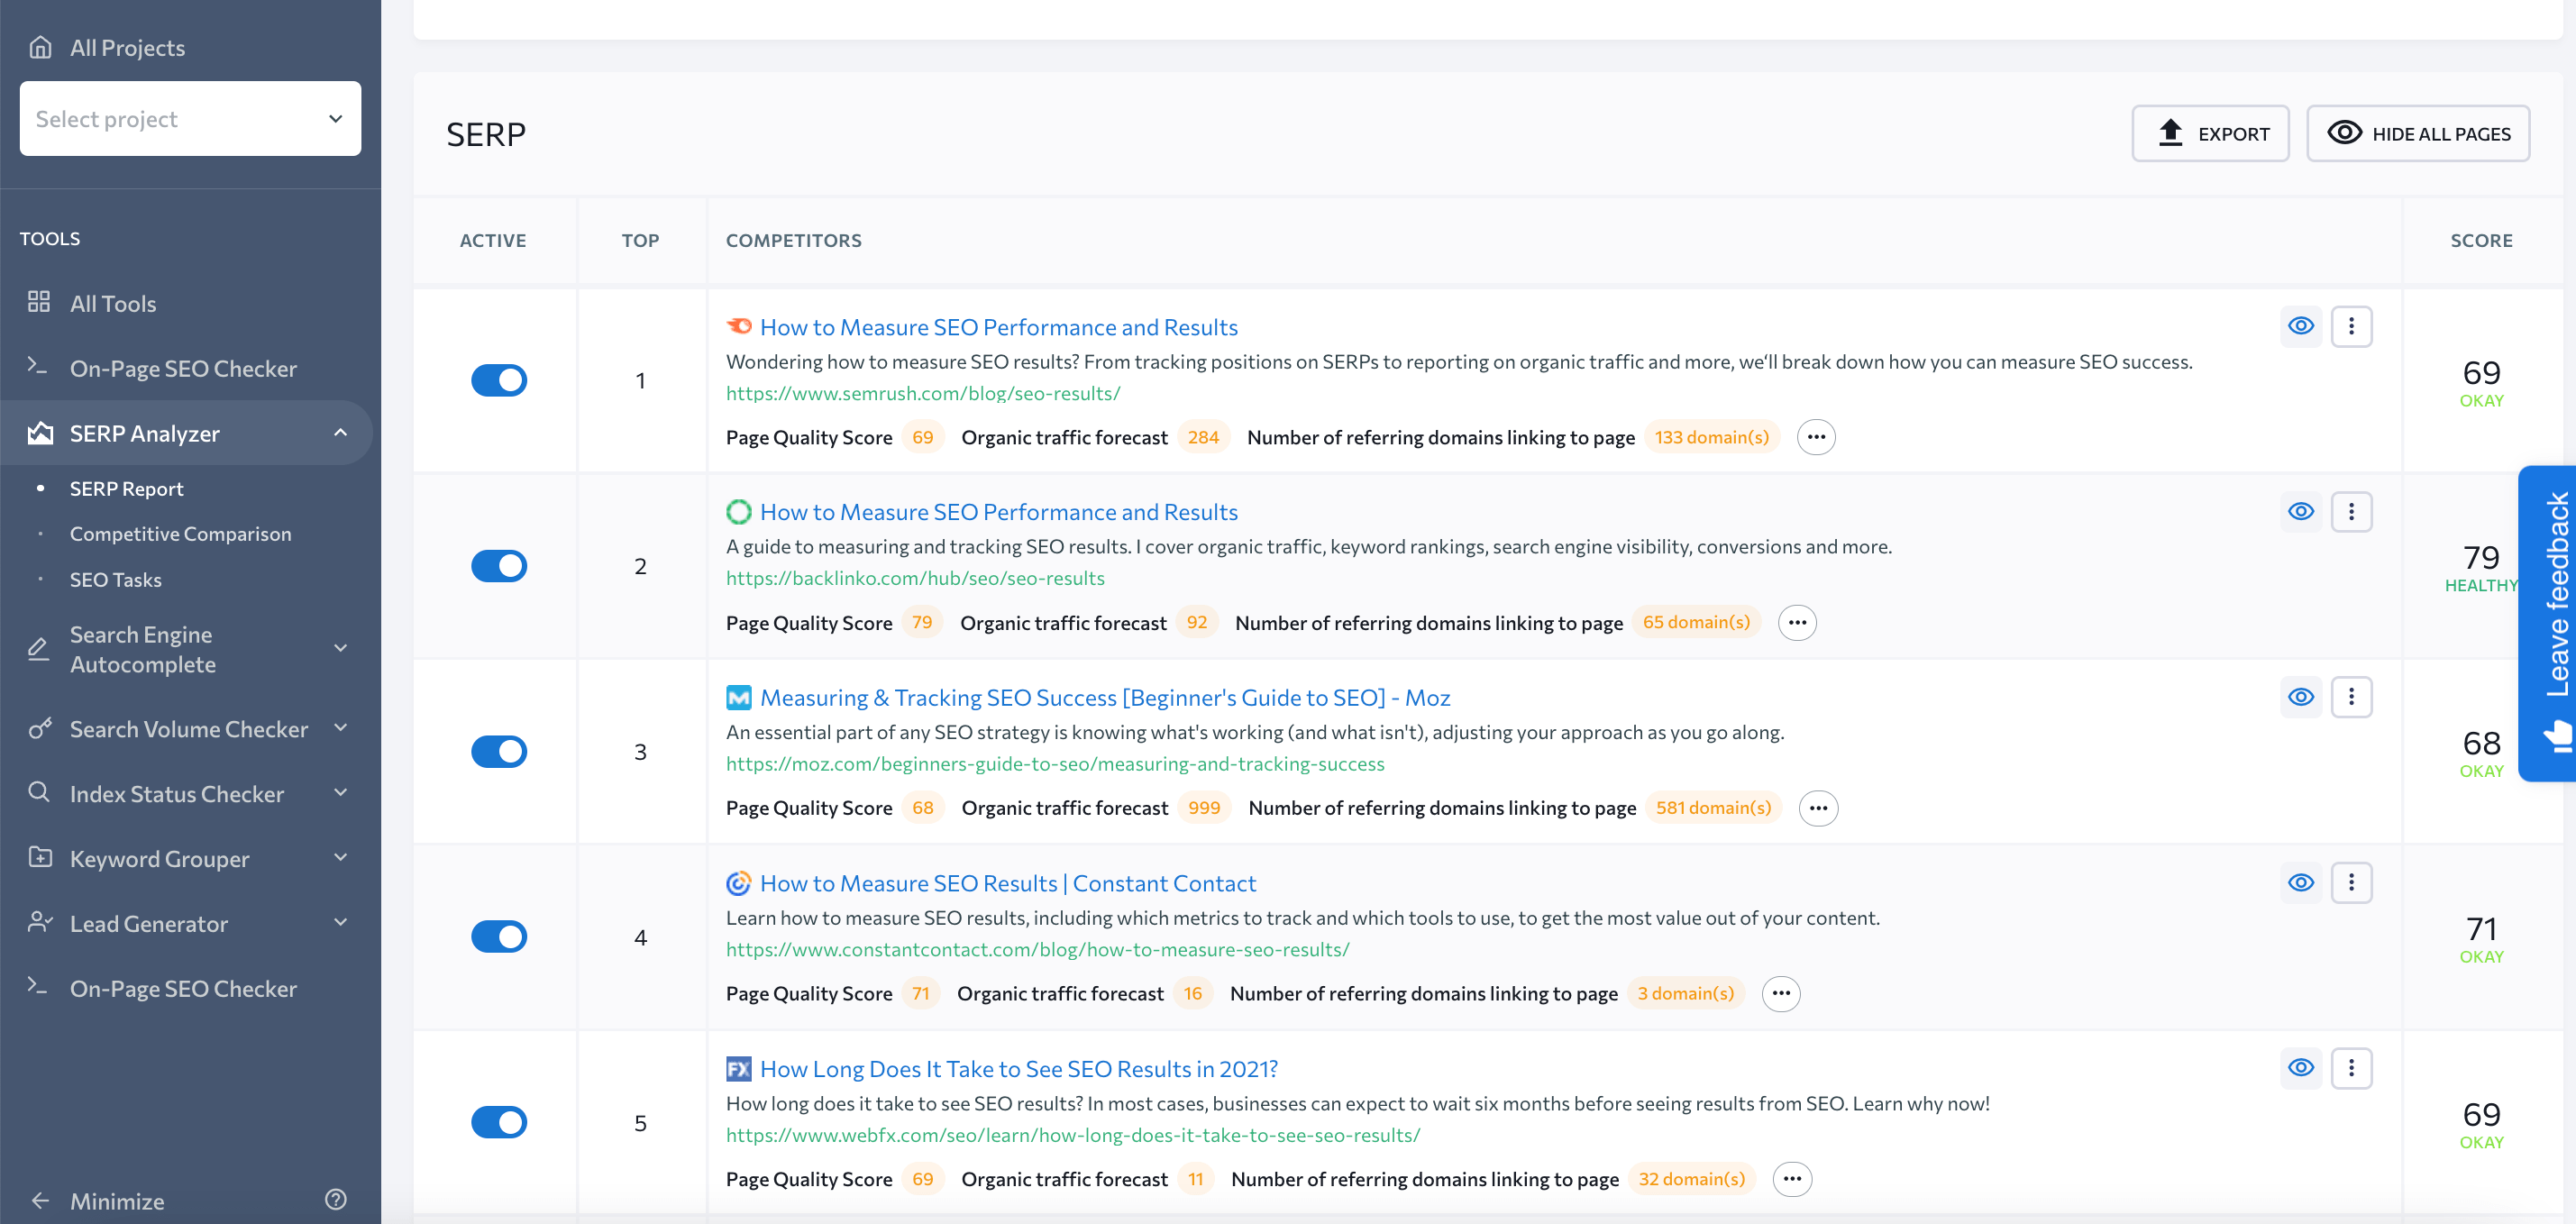Toggle active switch for result 4

point(499,936)
